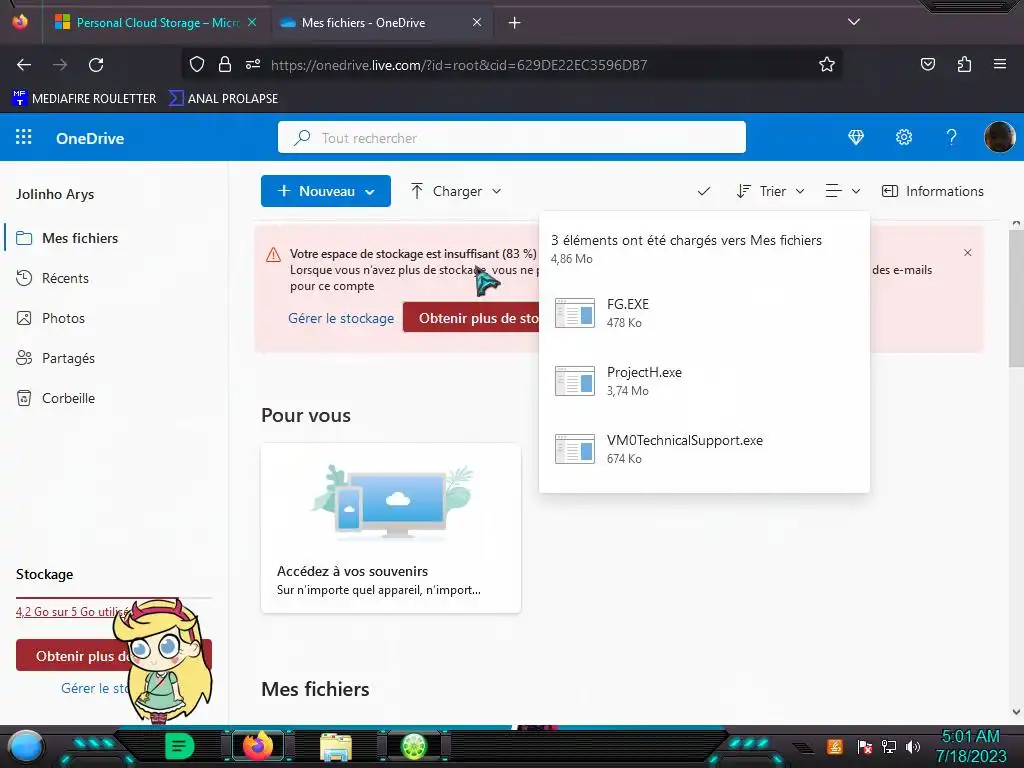Open the second bookmark in bookmarks bar
Screen dimensions: 1024x768
click(x=223, y=99)
